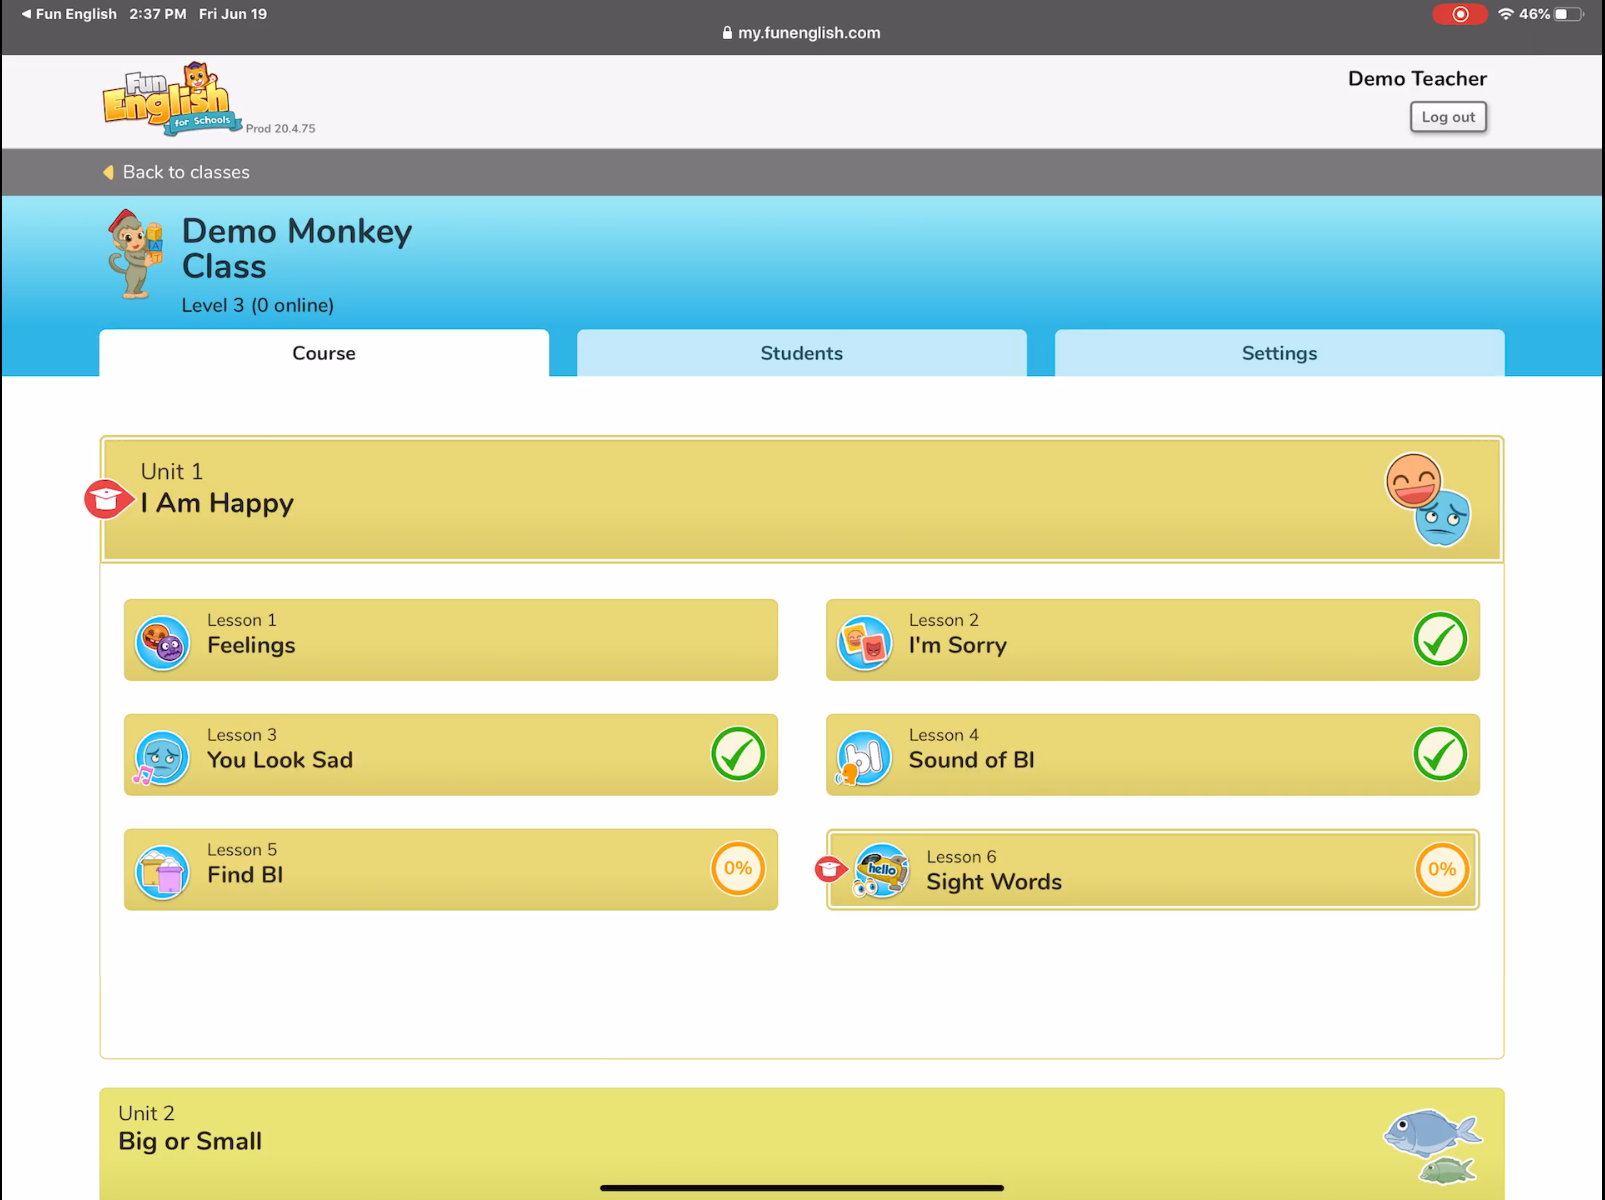Click the Log out button
The width and height of the screenshot is (1605, 1200).
coord(1448,117)
